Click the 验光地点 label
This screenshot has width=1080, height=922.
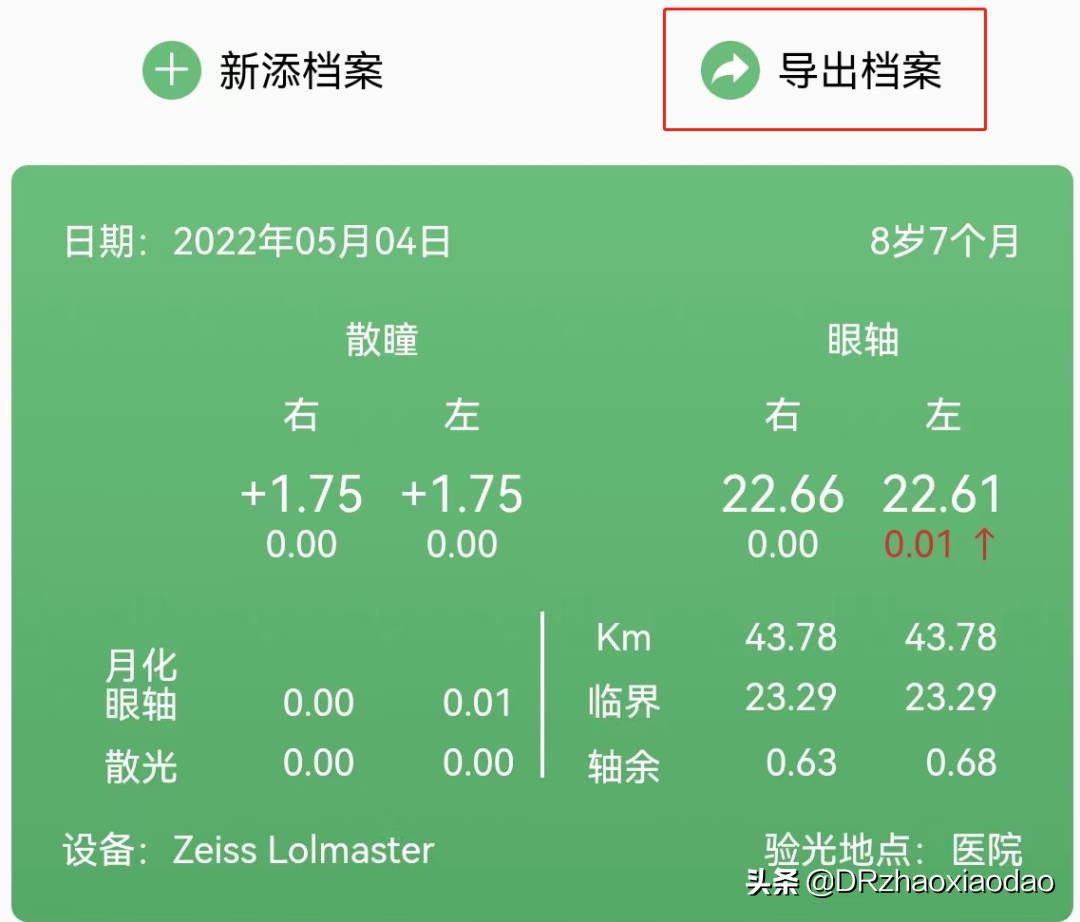point(845,850)
